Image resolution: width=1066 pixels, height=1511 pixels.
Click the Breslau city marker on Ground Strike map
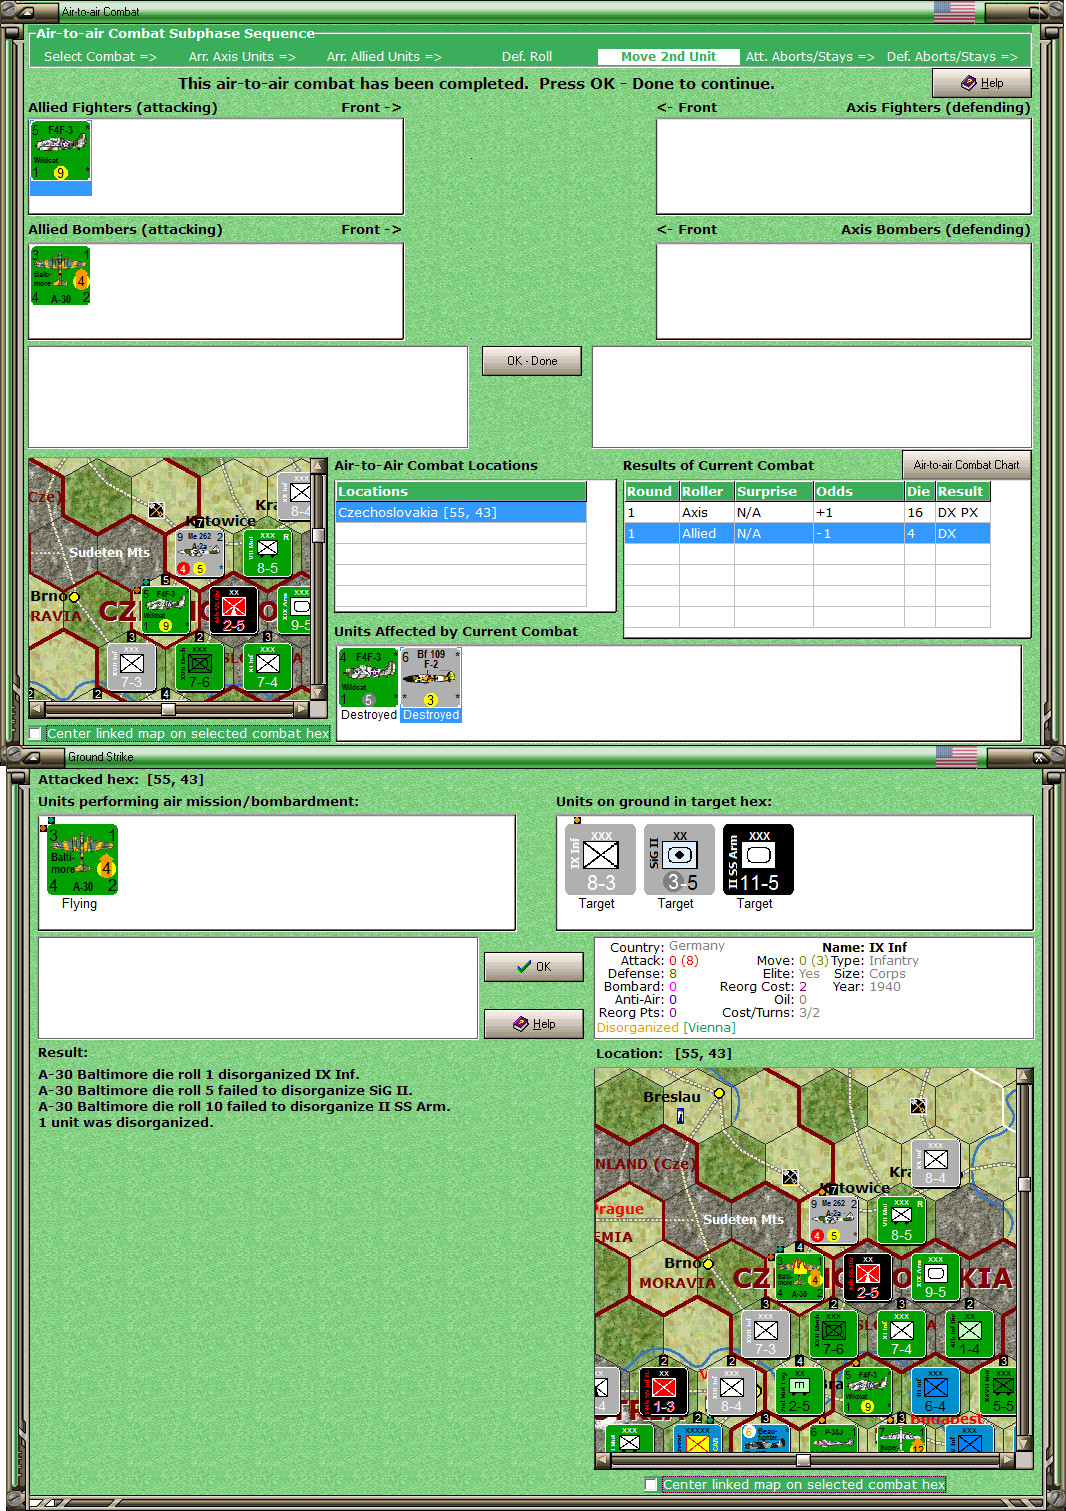[718, 1093]
